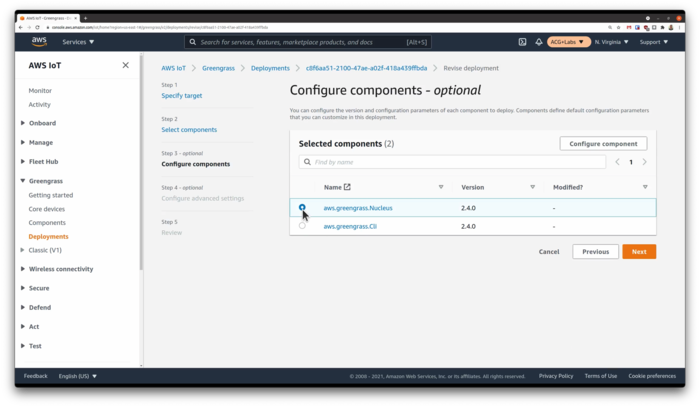
Task: Click the sidebar scrollbar
Action: click(x=141, y=163)
